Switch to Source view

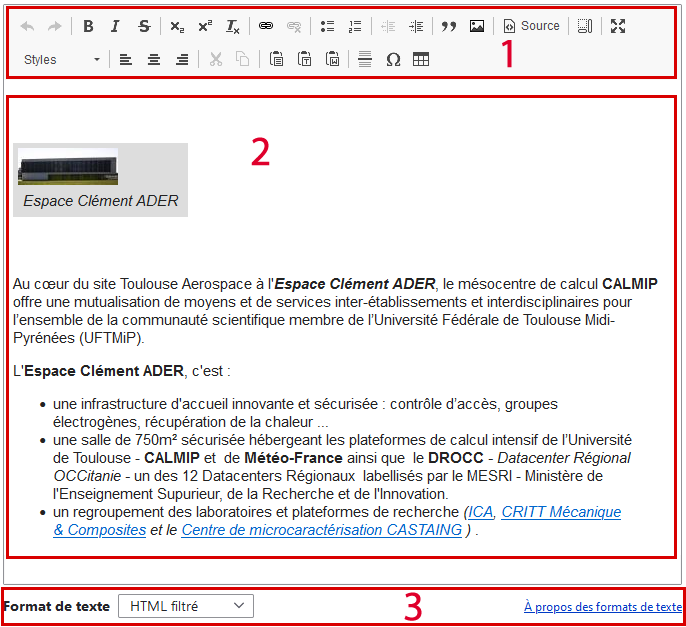tap(531, 26)
